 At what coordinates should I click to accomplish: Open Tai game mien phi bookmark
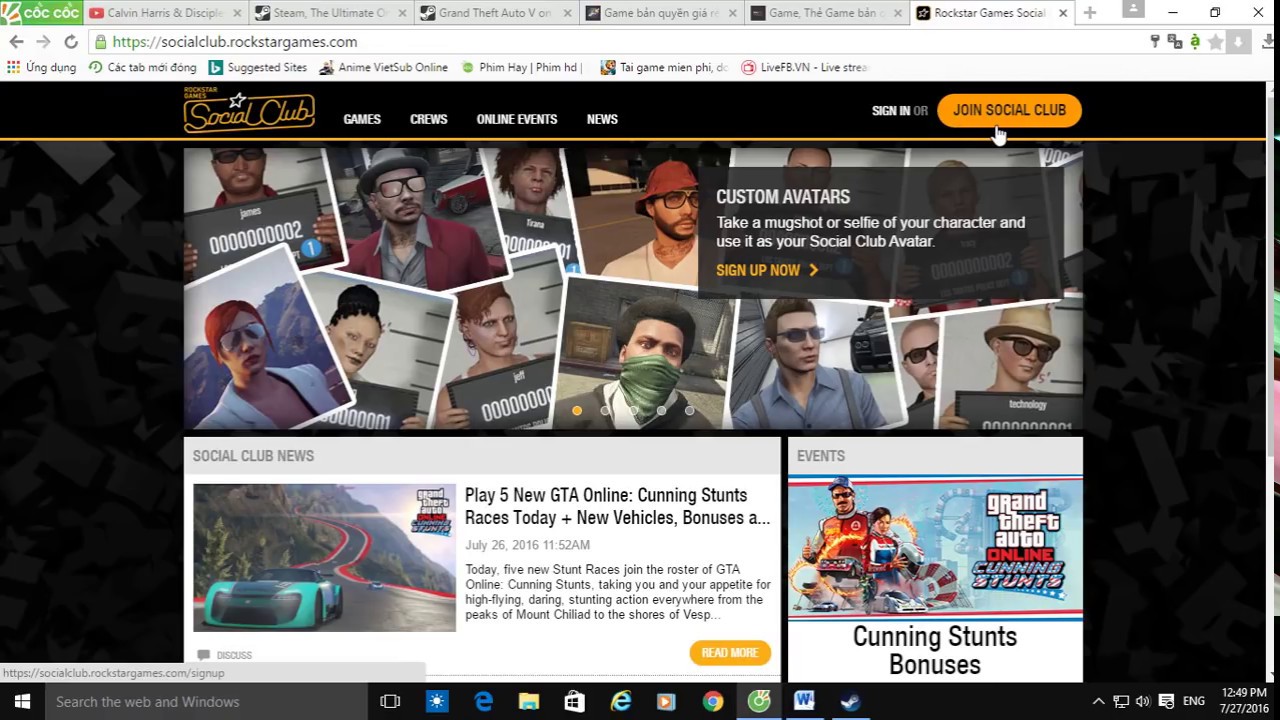point(664,67)
